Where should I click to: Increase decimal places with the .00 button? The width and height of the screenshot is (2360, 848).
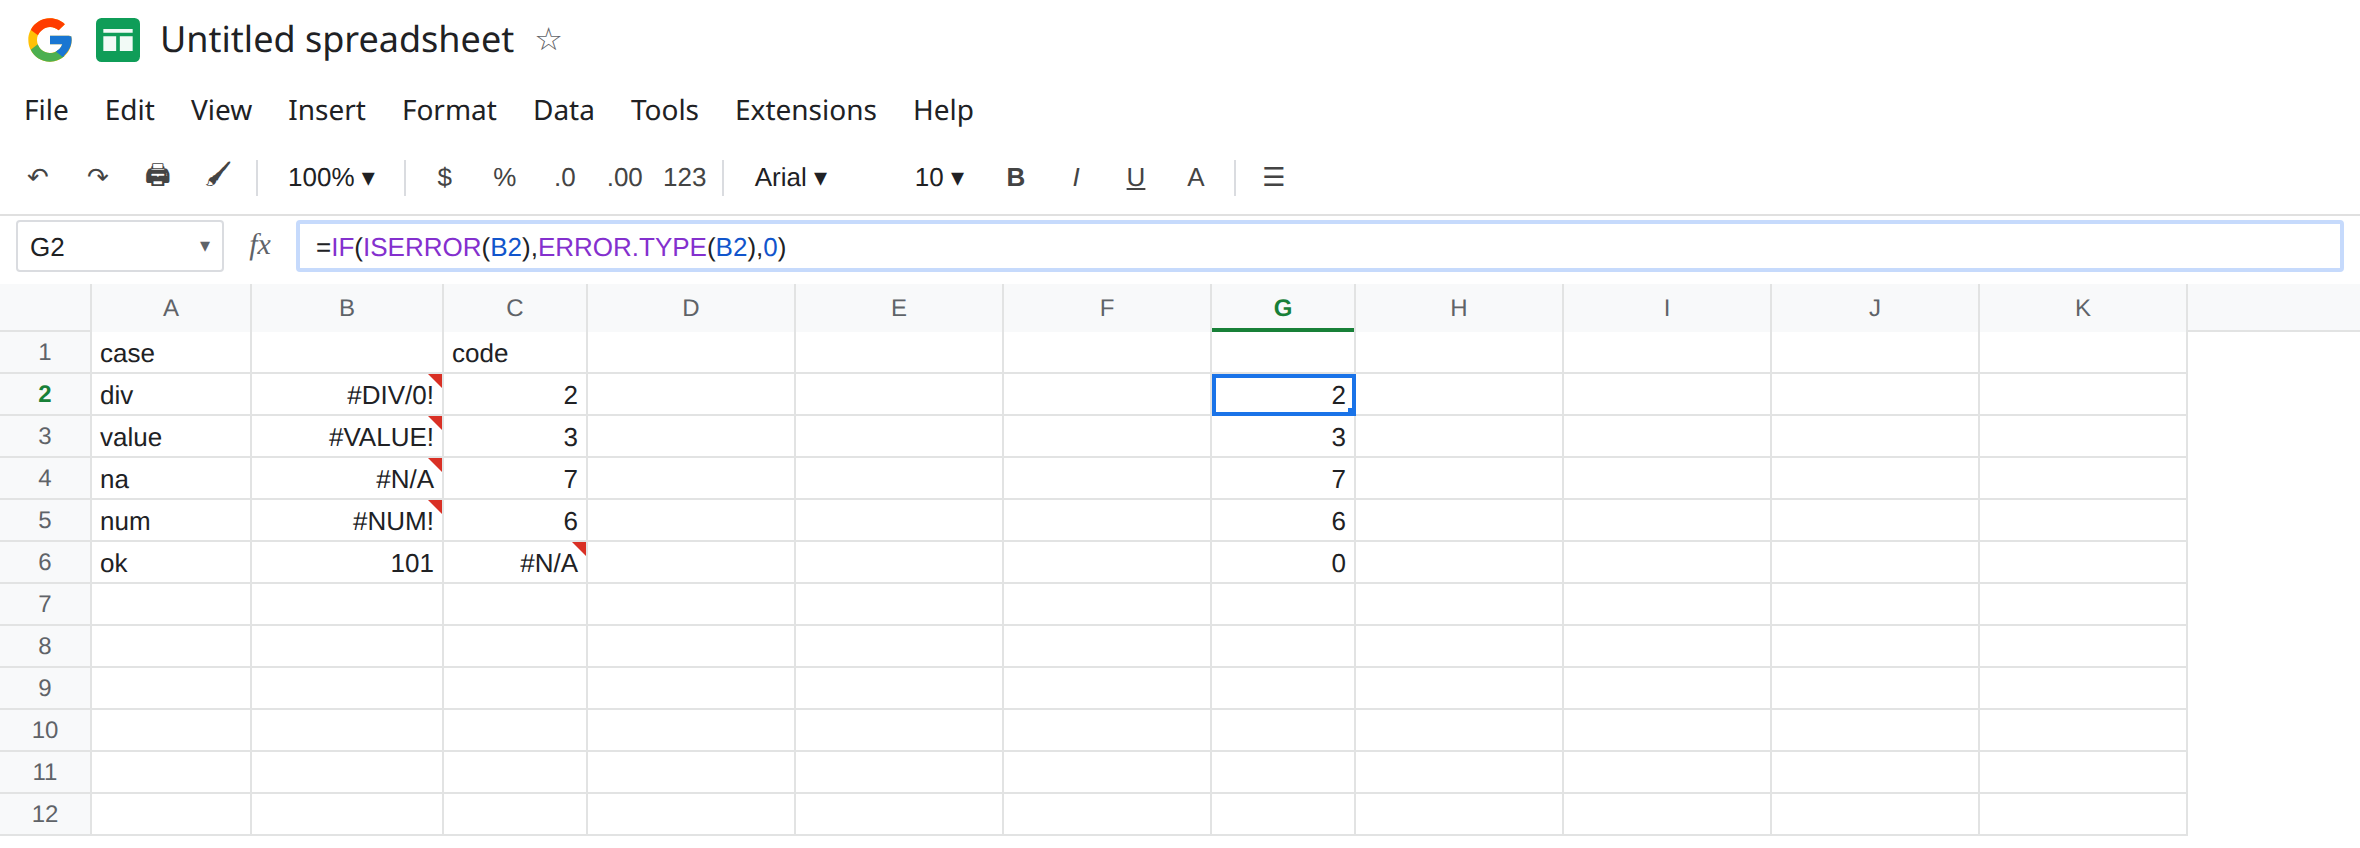[x=625, y=177]
